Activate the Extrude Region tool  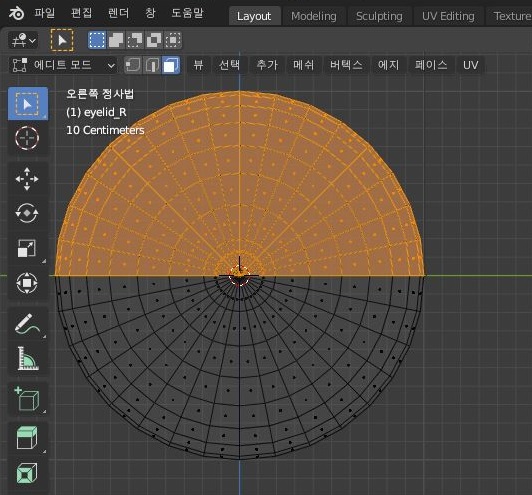click(x=27, y=438)
